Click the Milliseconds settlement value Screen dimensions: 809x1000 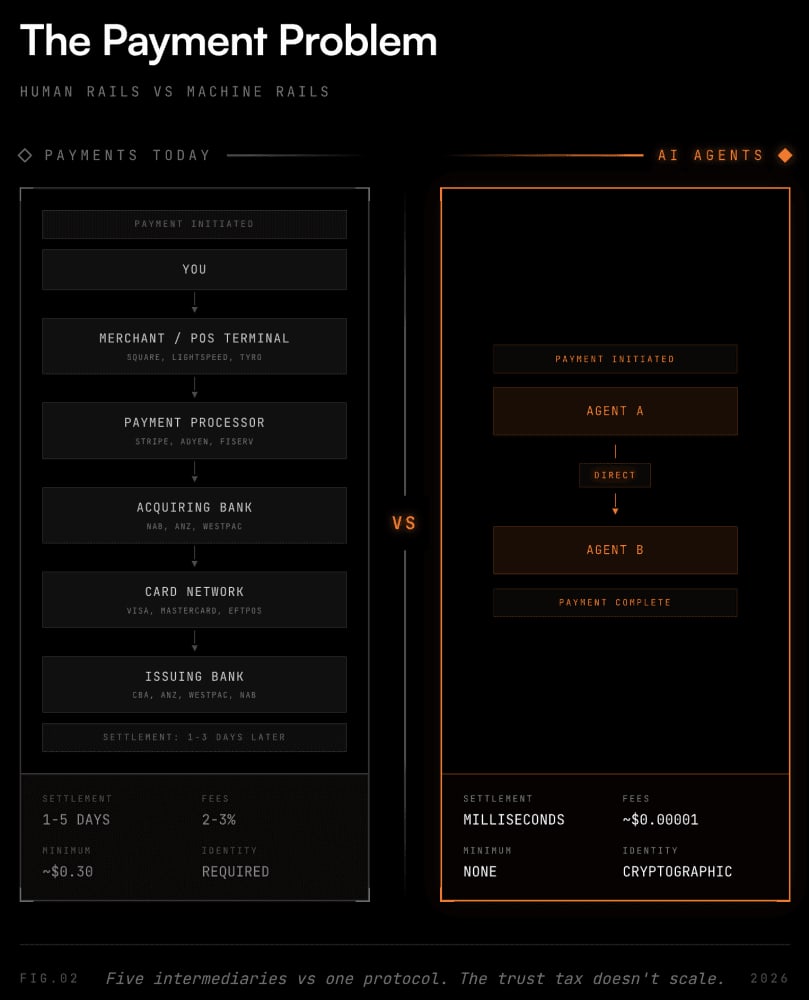point(514,820)
